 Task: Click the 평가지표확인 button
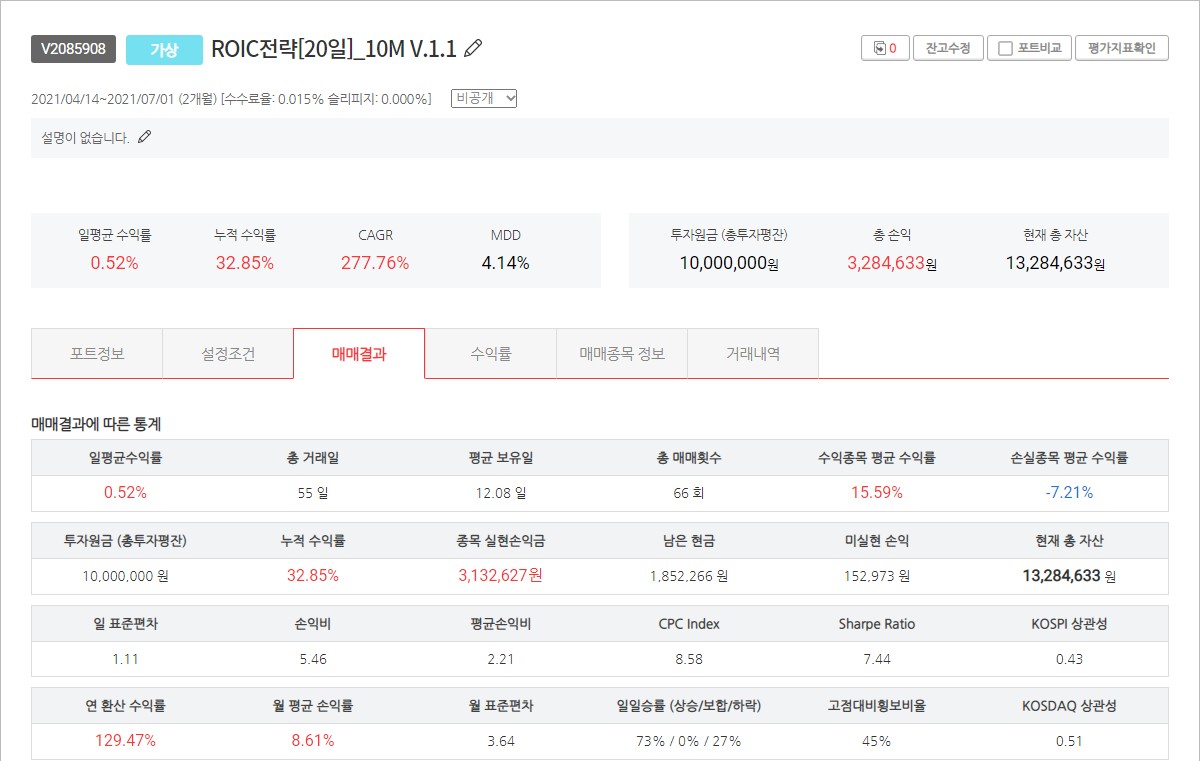pyautogui.click(x=1122, y=48)
